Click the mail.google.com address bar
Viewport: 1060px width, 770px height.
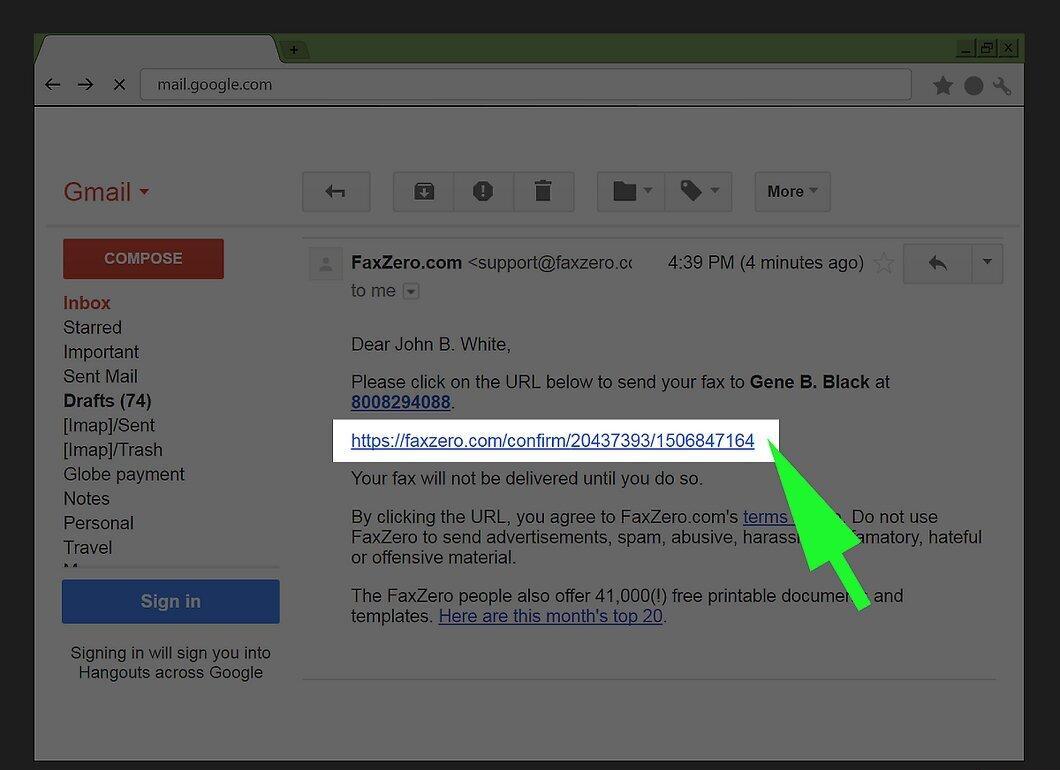[x=525, y=85]
